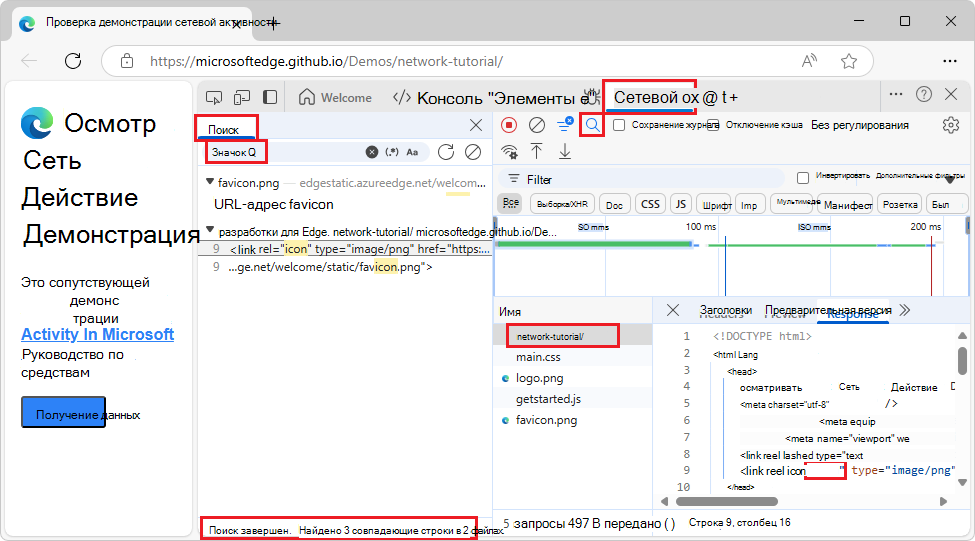
Task: Click the response horizontal scrollbar
Action: tap(726, 501)
